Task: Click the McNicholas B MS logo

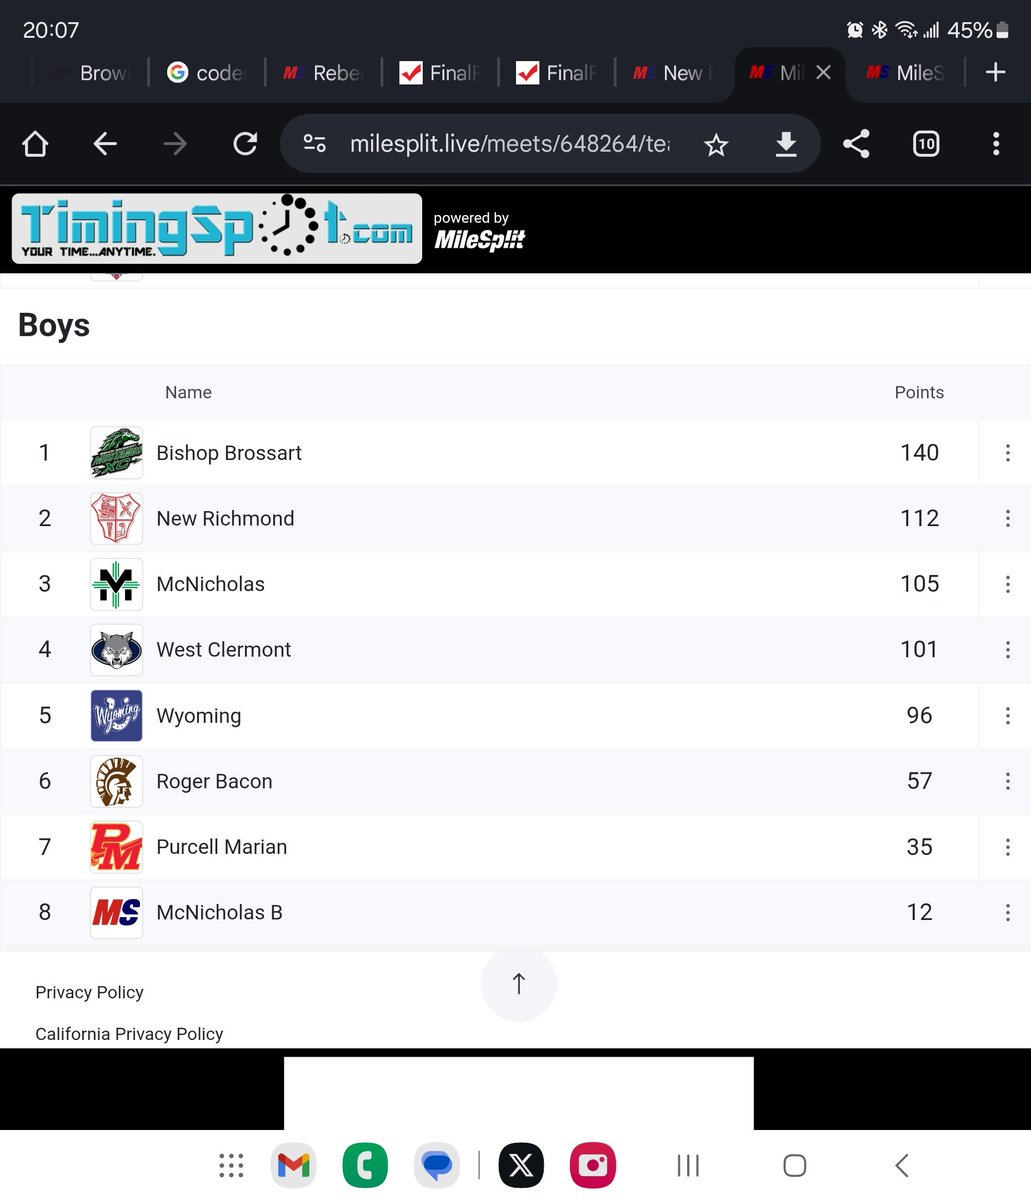Action: 116,912
